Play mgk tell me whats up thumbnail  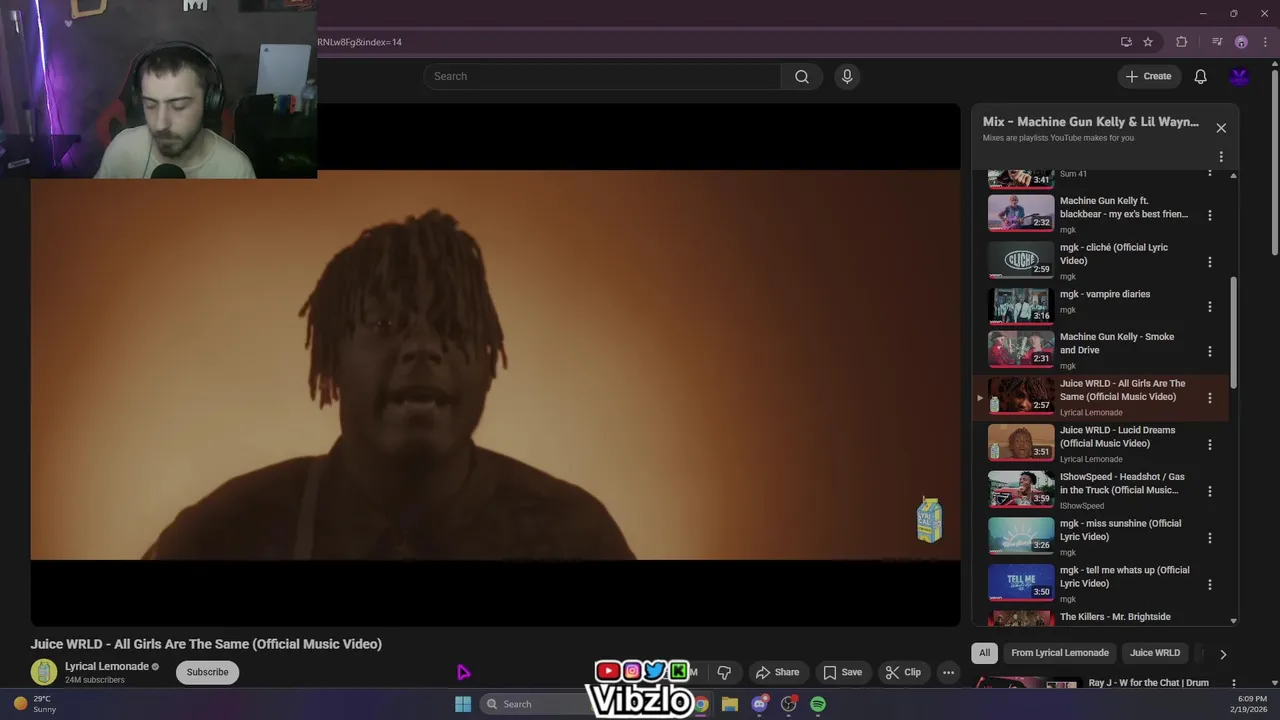[1020, 582]
